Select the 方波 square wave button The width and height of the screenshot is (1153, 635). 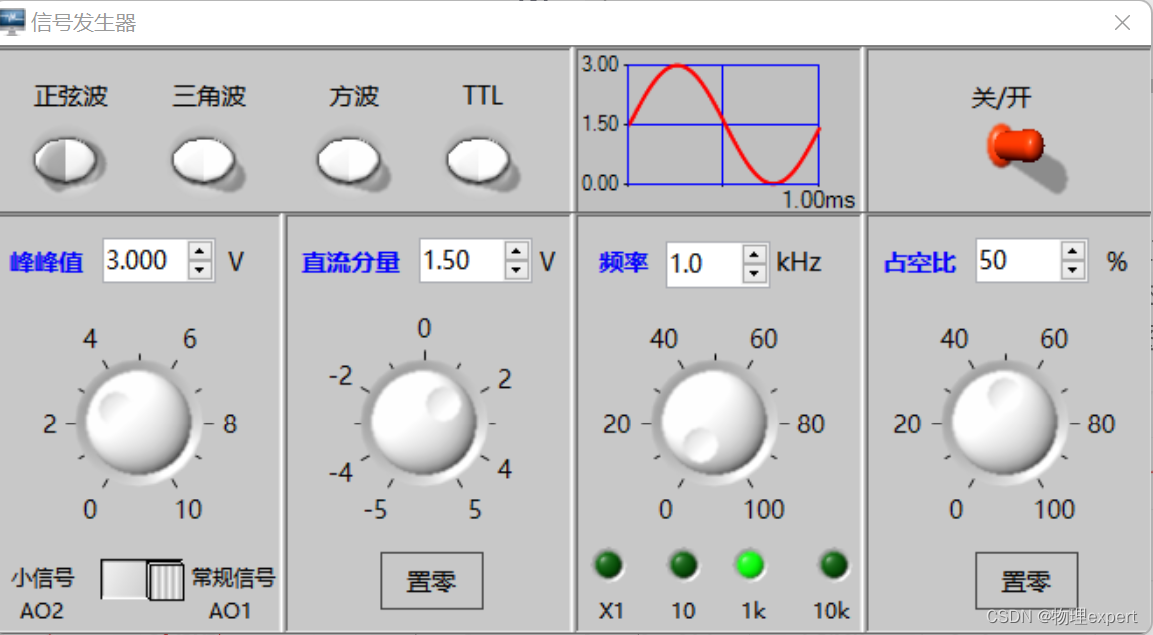click(349, 159)
